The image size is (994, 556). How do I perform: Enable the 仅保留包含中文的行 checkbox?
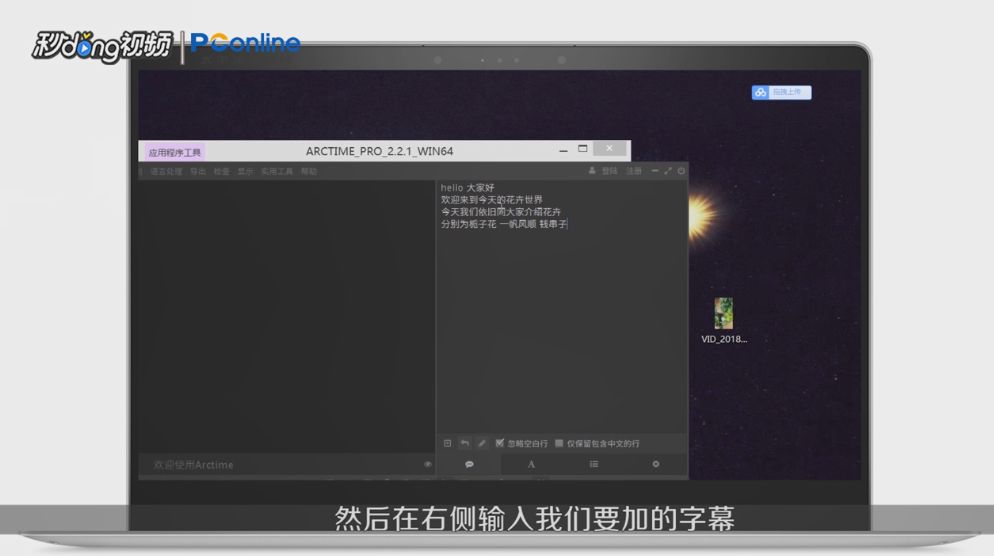pos(559,443)
